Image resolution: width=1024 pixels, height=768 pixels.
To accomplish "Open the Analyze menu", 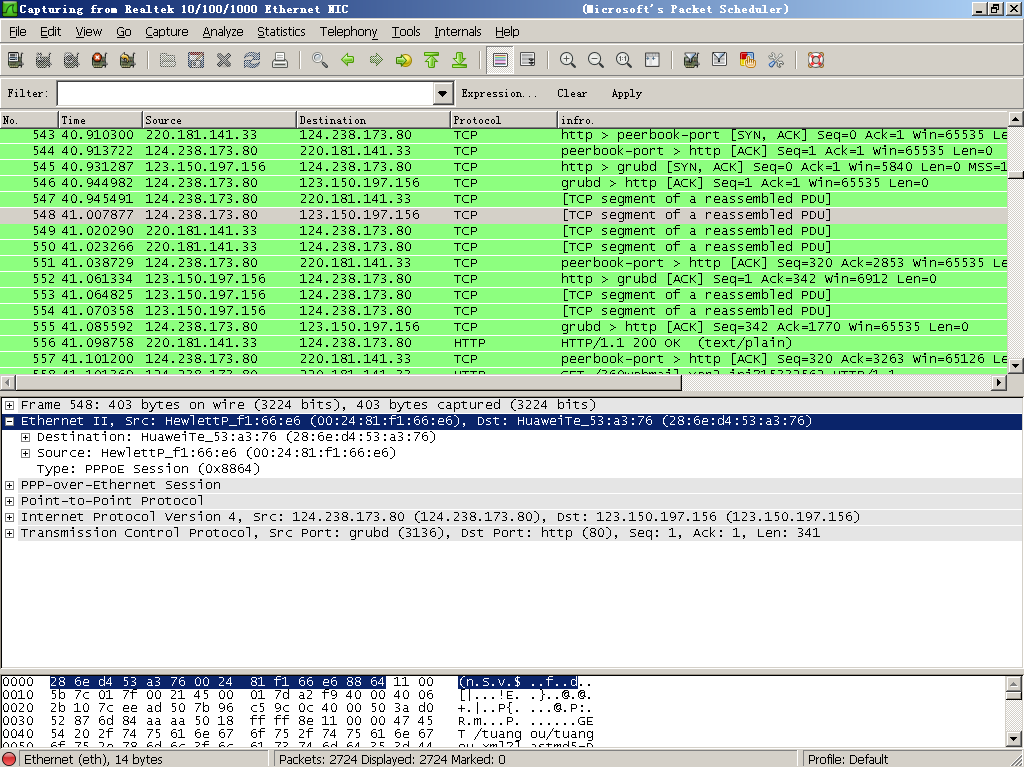I will (223, 31).
